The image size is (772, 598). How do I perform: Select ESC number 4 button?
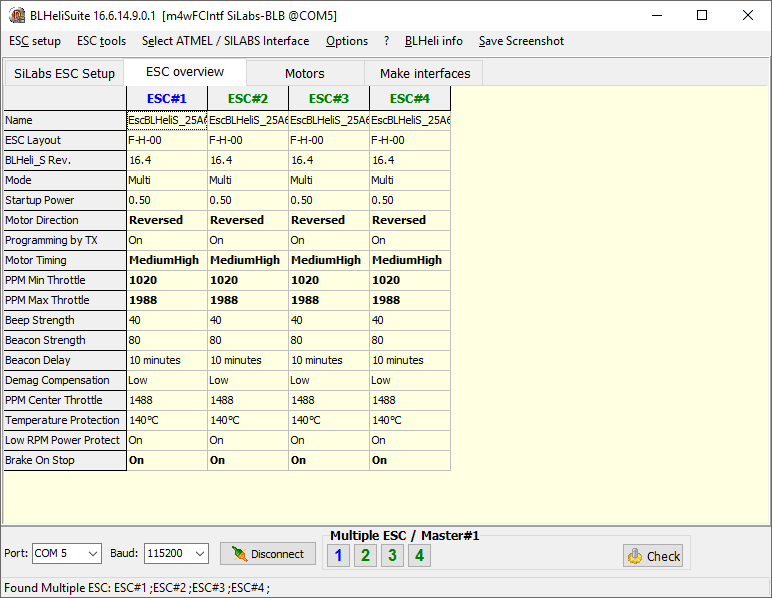(419, 556)
